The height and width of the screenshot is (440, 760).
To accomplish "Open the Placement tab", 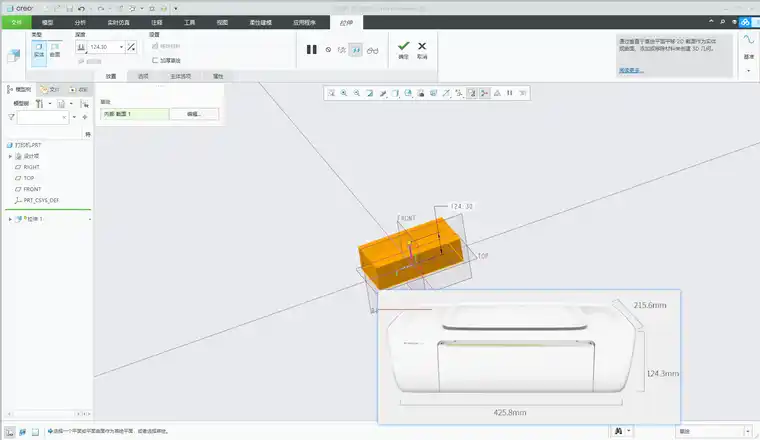I will click(111, 77).
